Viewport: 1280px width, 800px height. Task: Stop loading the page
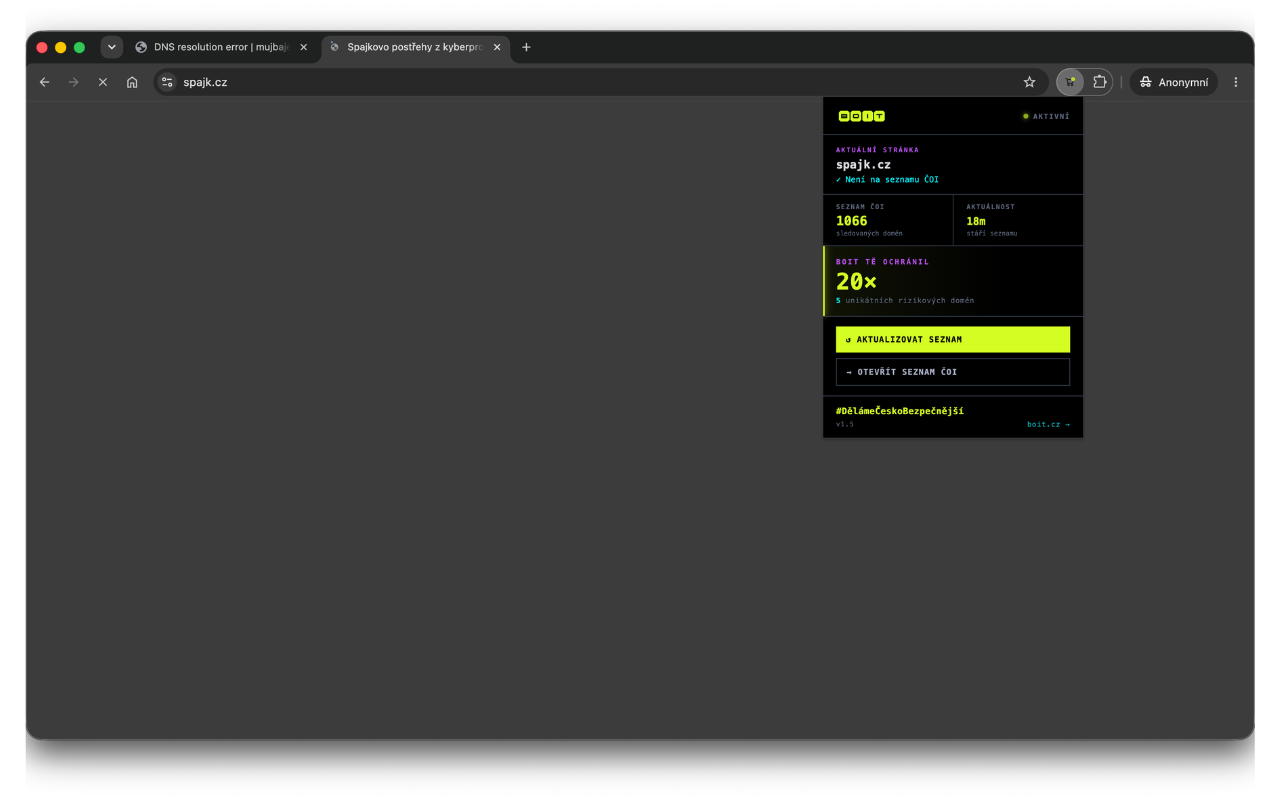pyautogui.click(x=102, y=82)
